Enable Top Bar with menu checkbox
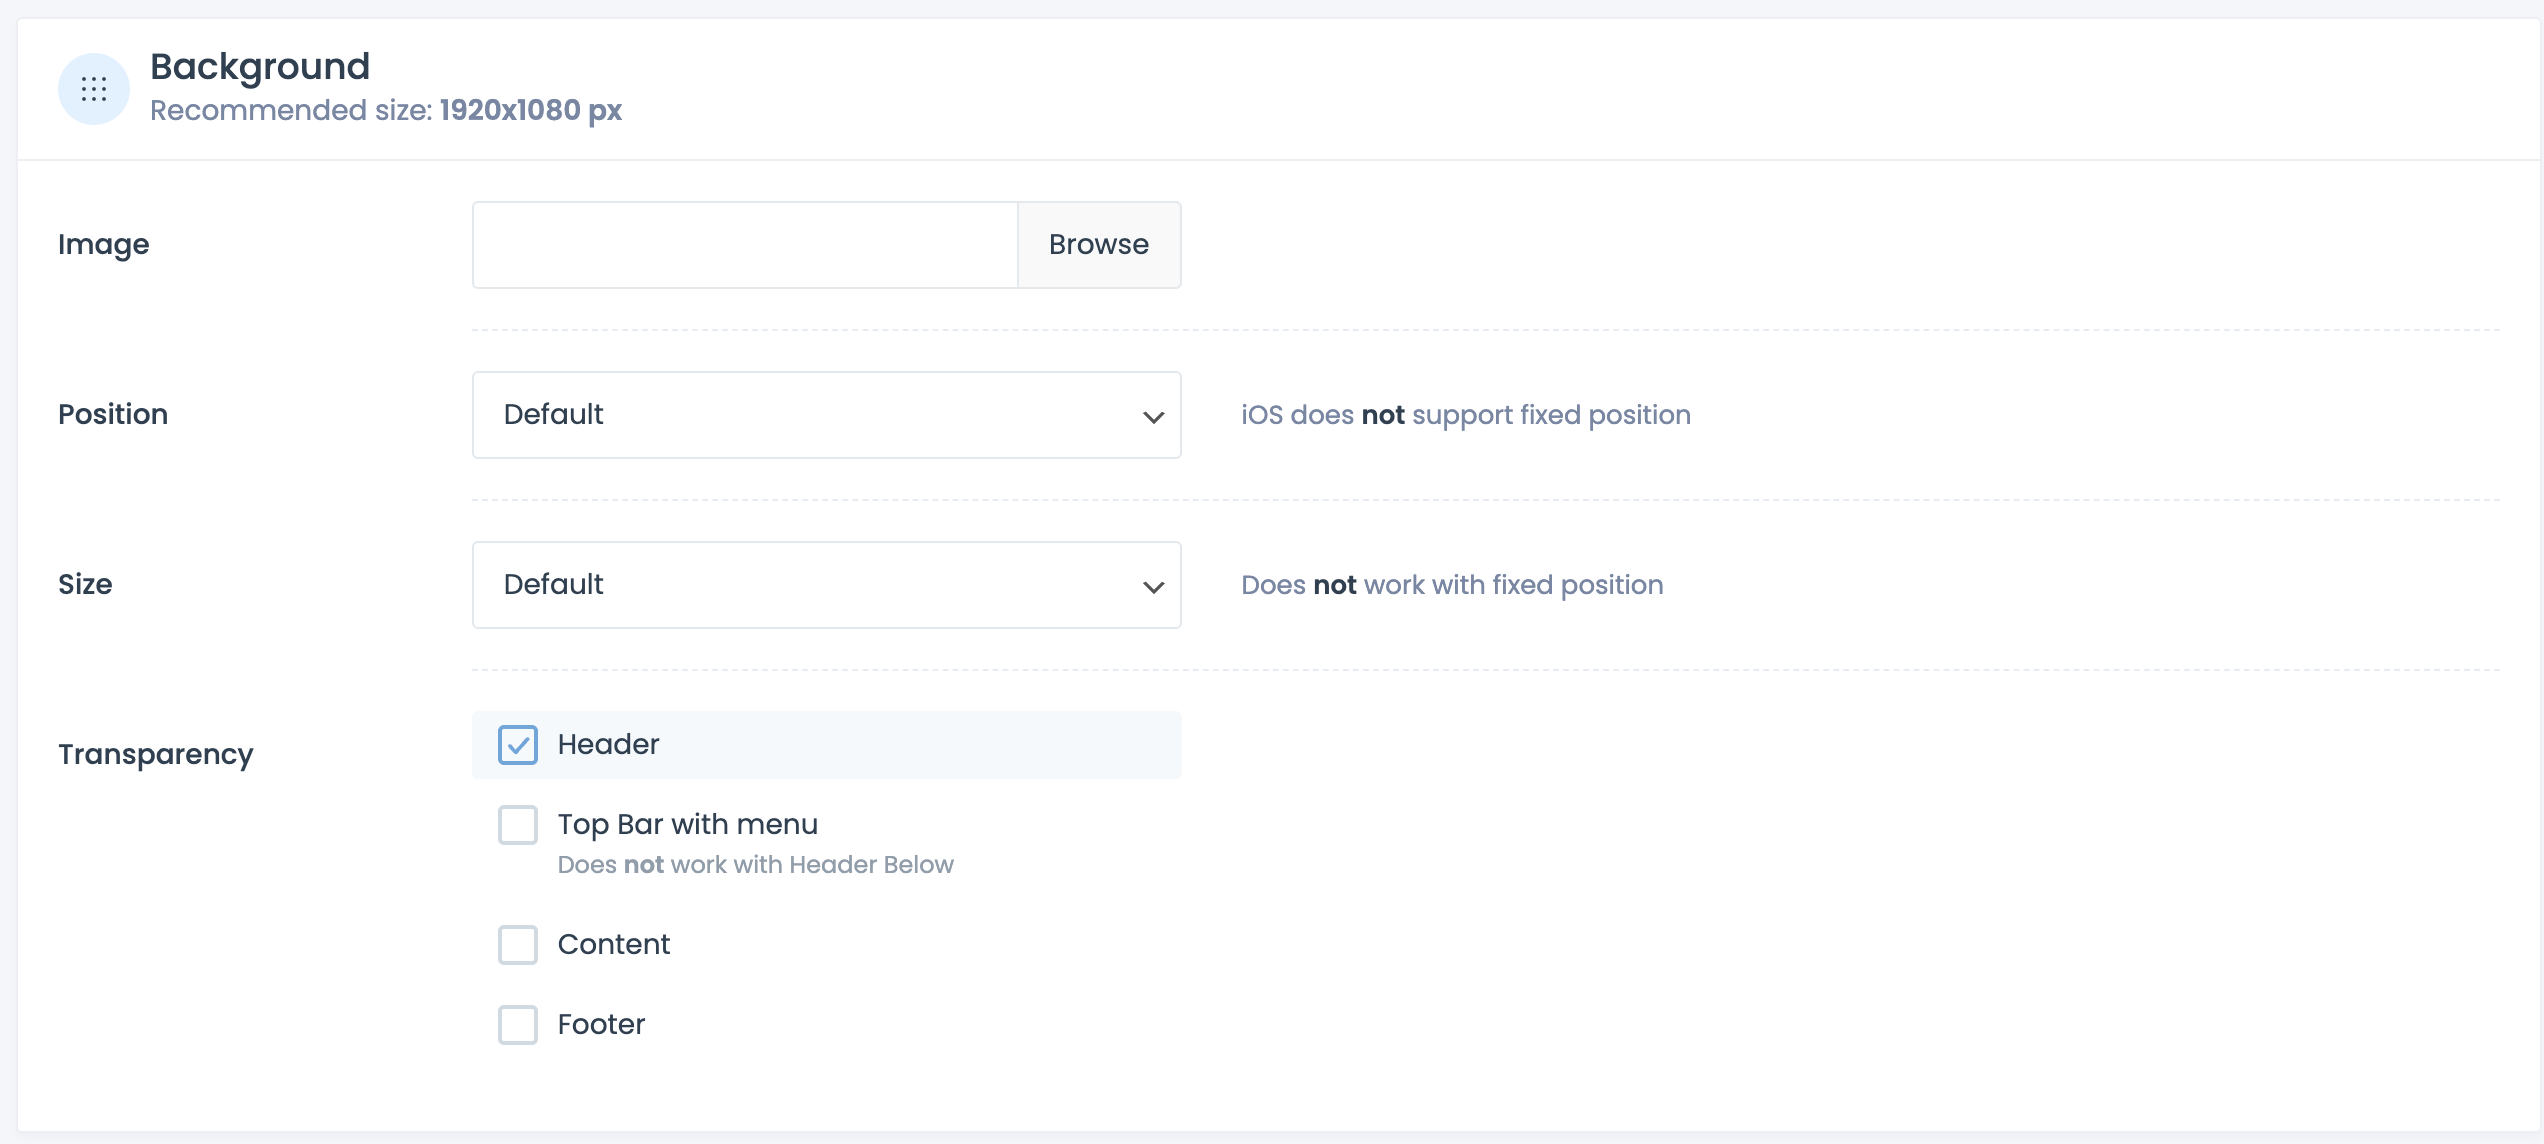 [518, 825]
